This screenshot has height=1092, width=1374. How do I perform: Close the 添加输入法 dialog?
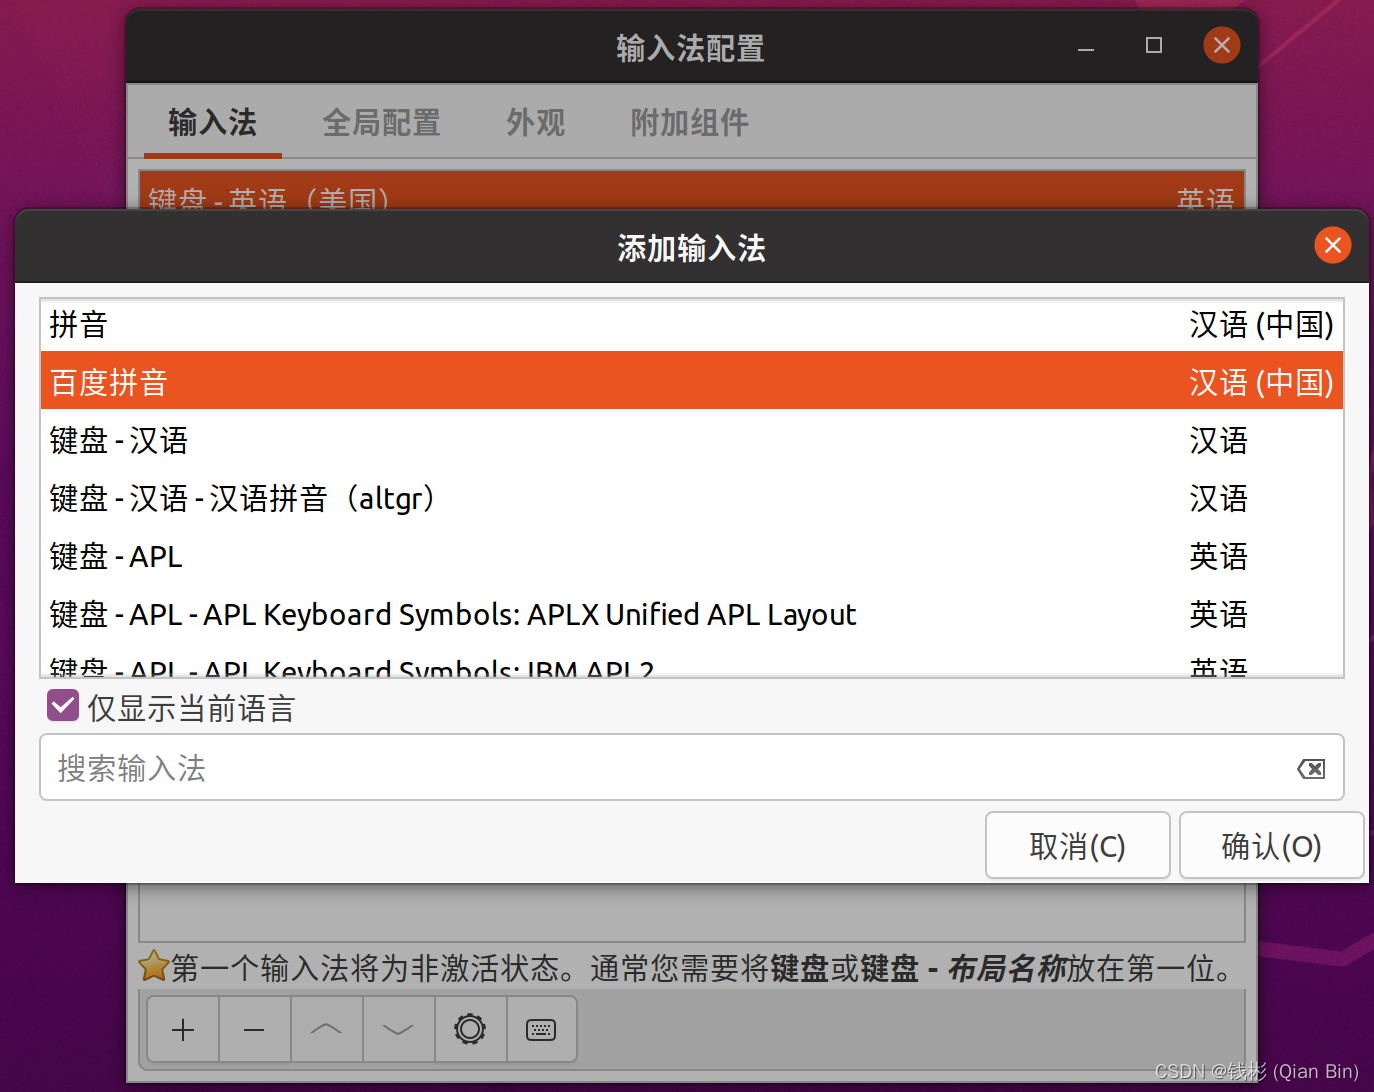(1332, 245)
